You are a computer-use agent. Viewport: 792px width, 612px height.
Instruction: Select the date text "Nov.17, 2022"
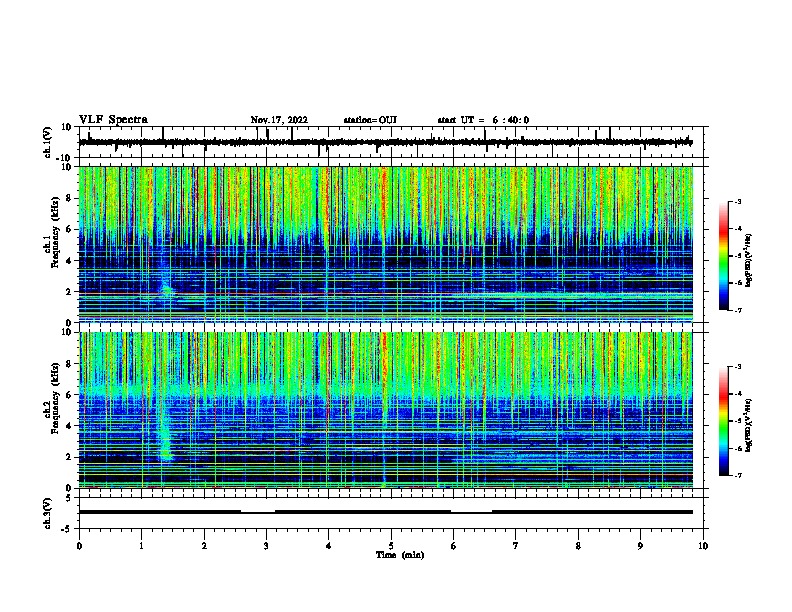(x=279, y=120)
